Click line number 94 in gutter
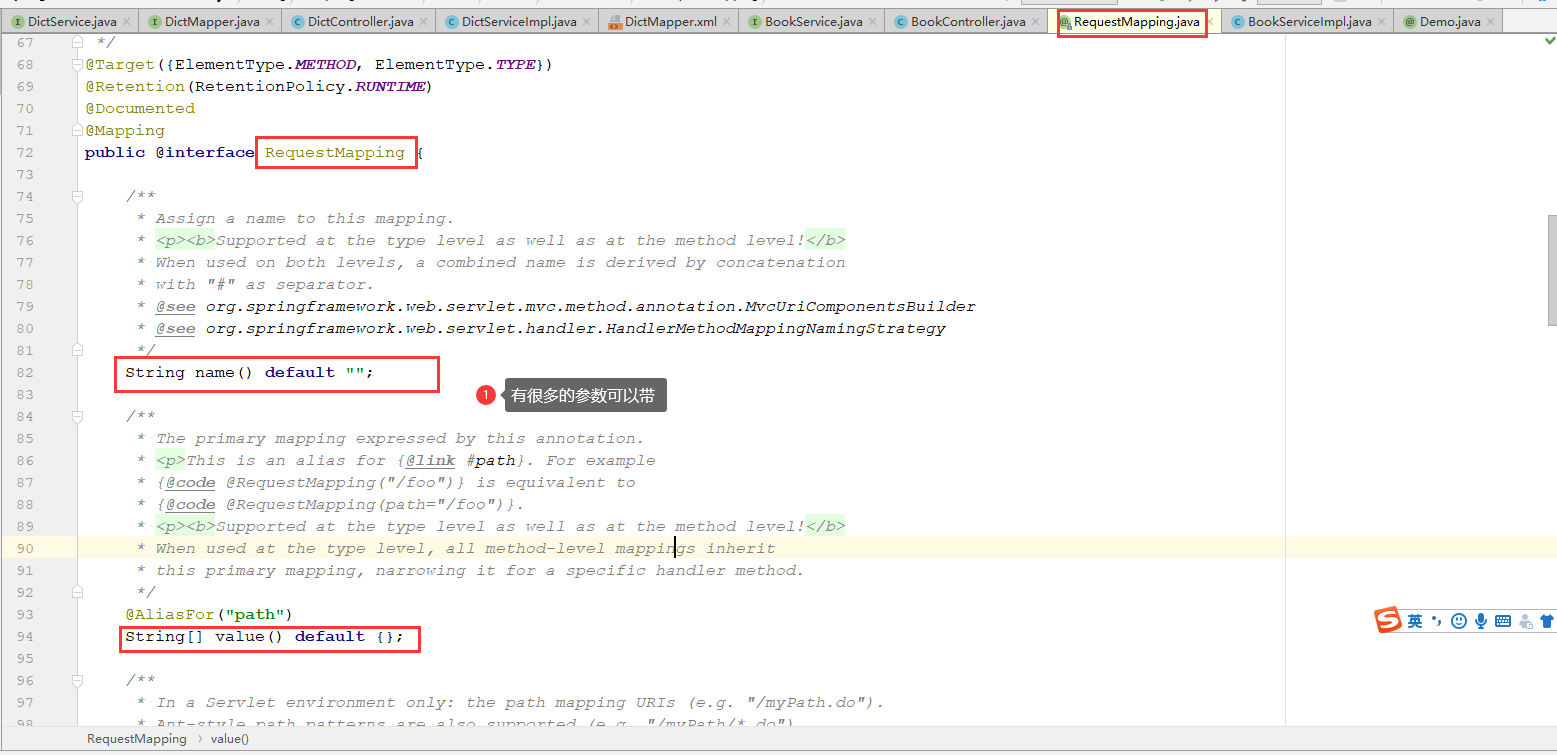This screenshot has height=755, width=1557. (x=25, y=636)
